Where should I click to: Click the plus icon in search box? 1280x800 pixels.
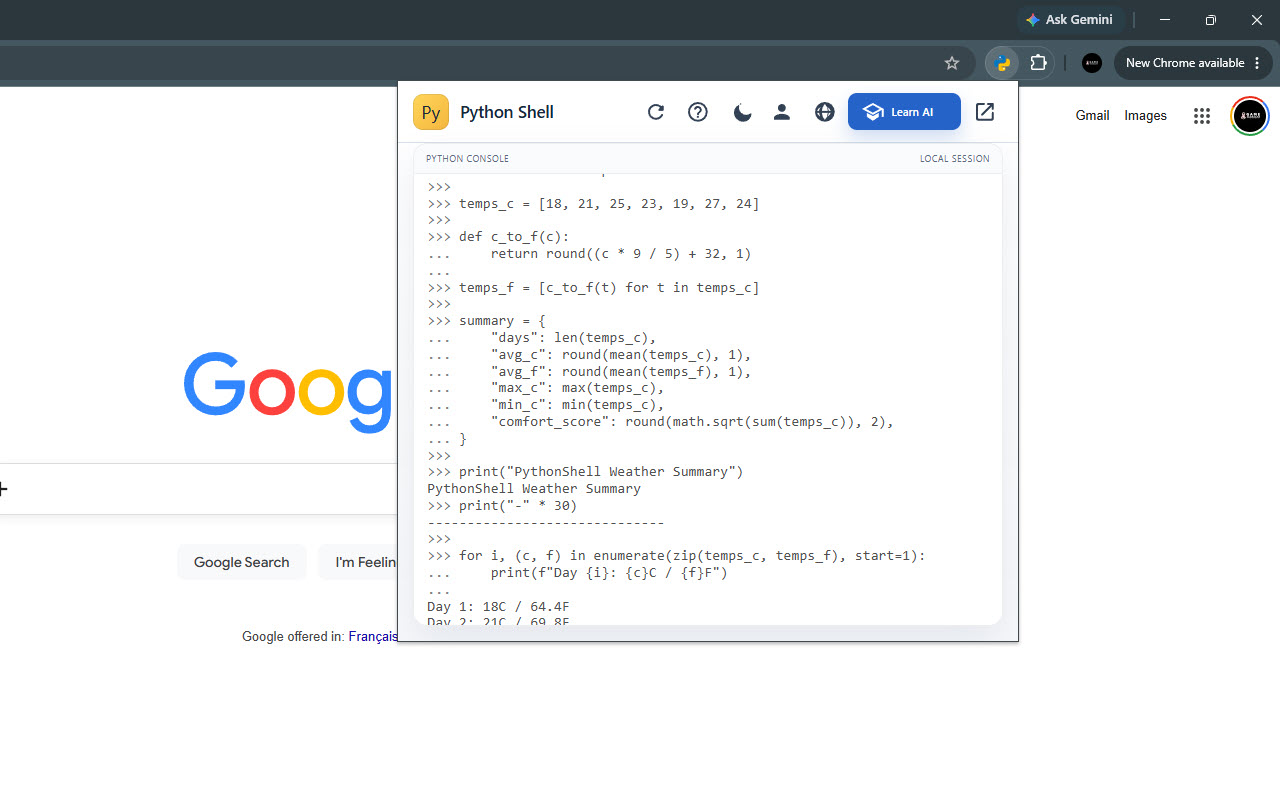pyautogui.click(x=3, y=489)
